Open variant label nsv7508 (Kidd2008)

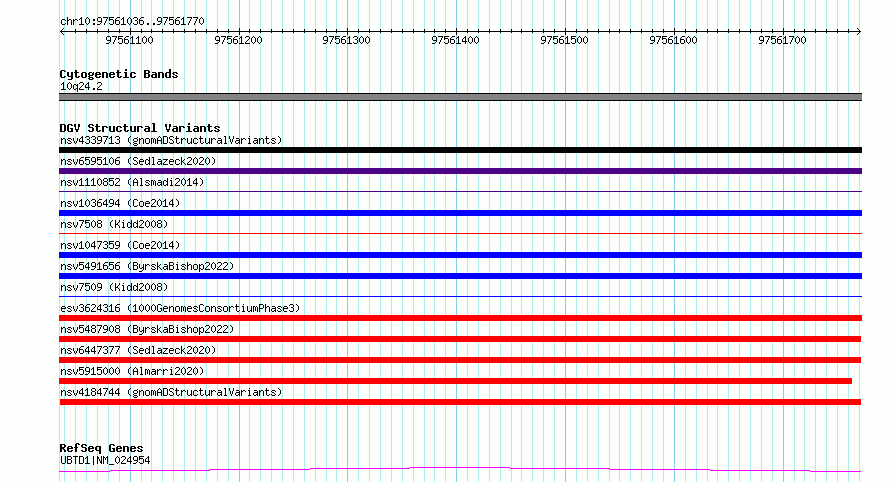click(114, 224)
